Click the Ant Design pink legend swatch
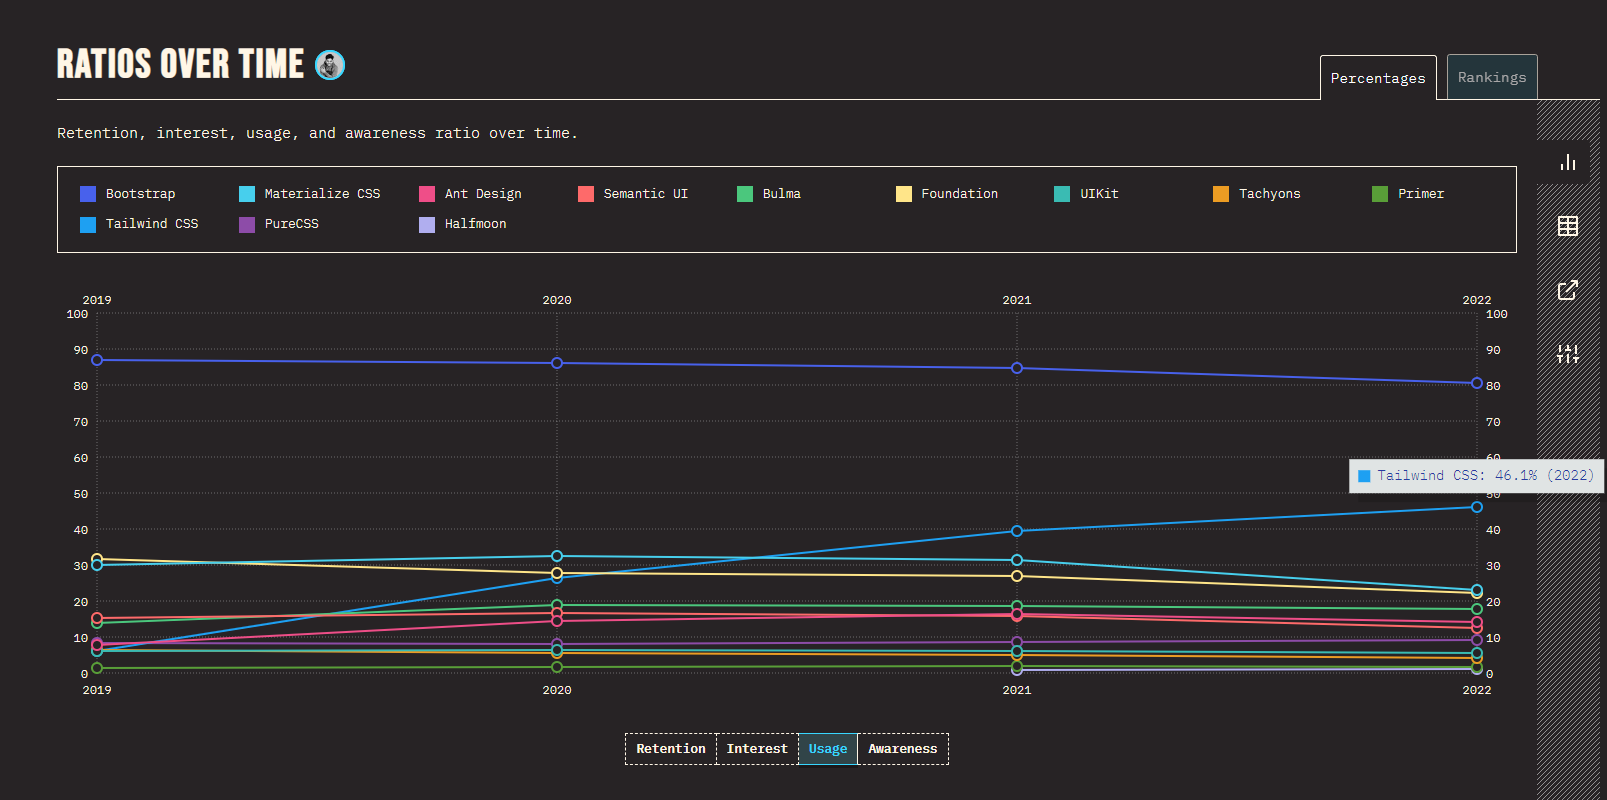The height and width of the screenshot is (800, 1607). [x=427, y=194]
